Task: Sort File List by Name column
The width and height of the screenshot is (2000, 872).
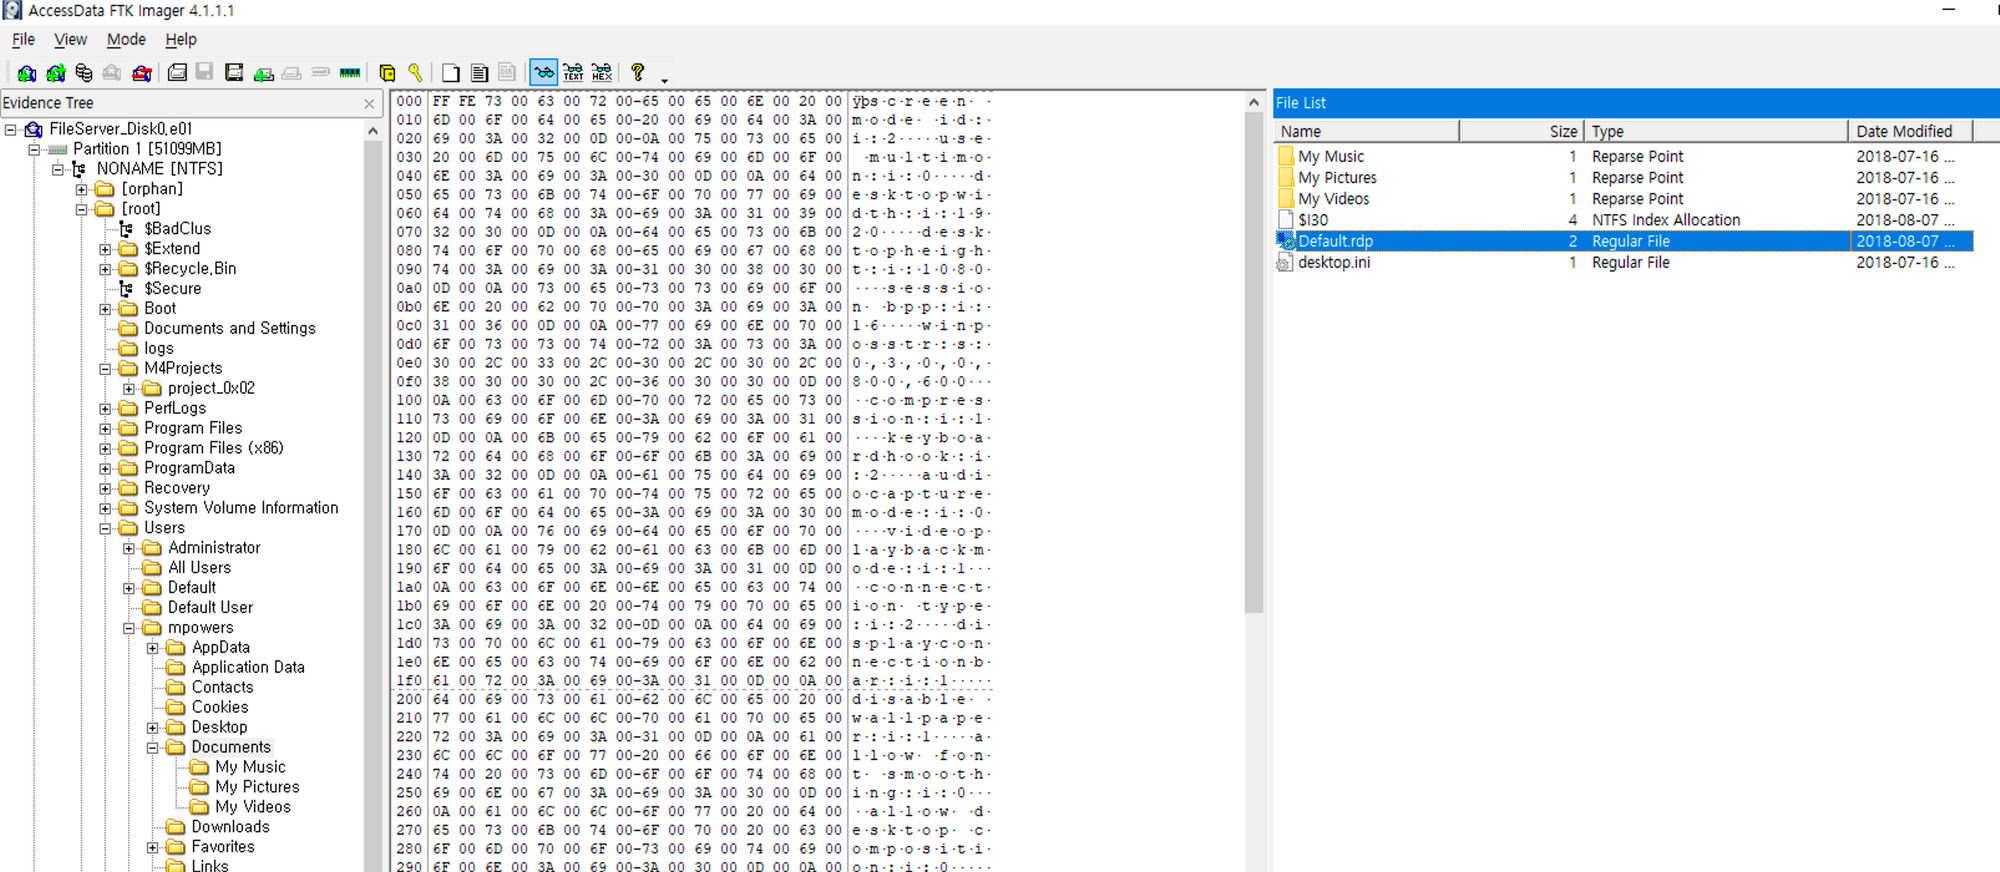Action: [1366, 131]
